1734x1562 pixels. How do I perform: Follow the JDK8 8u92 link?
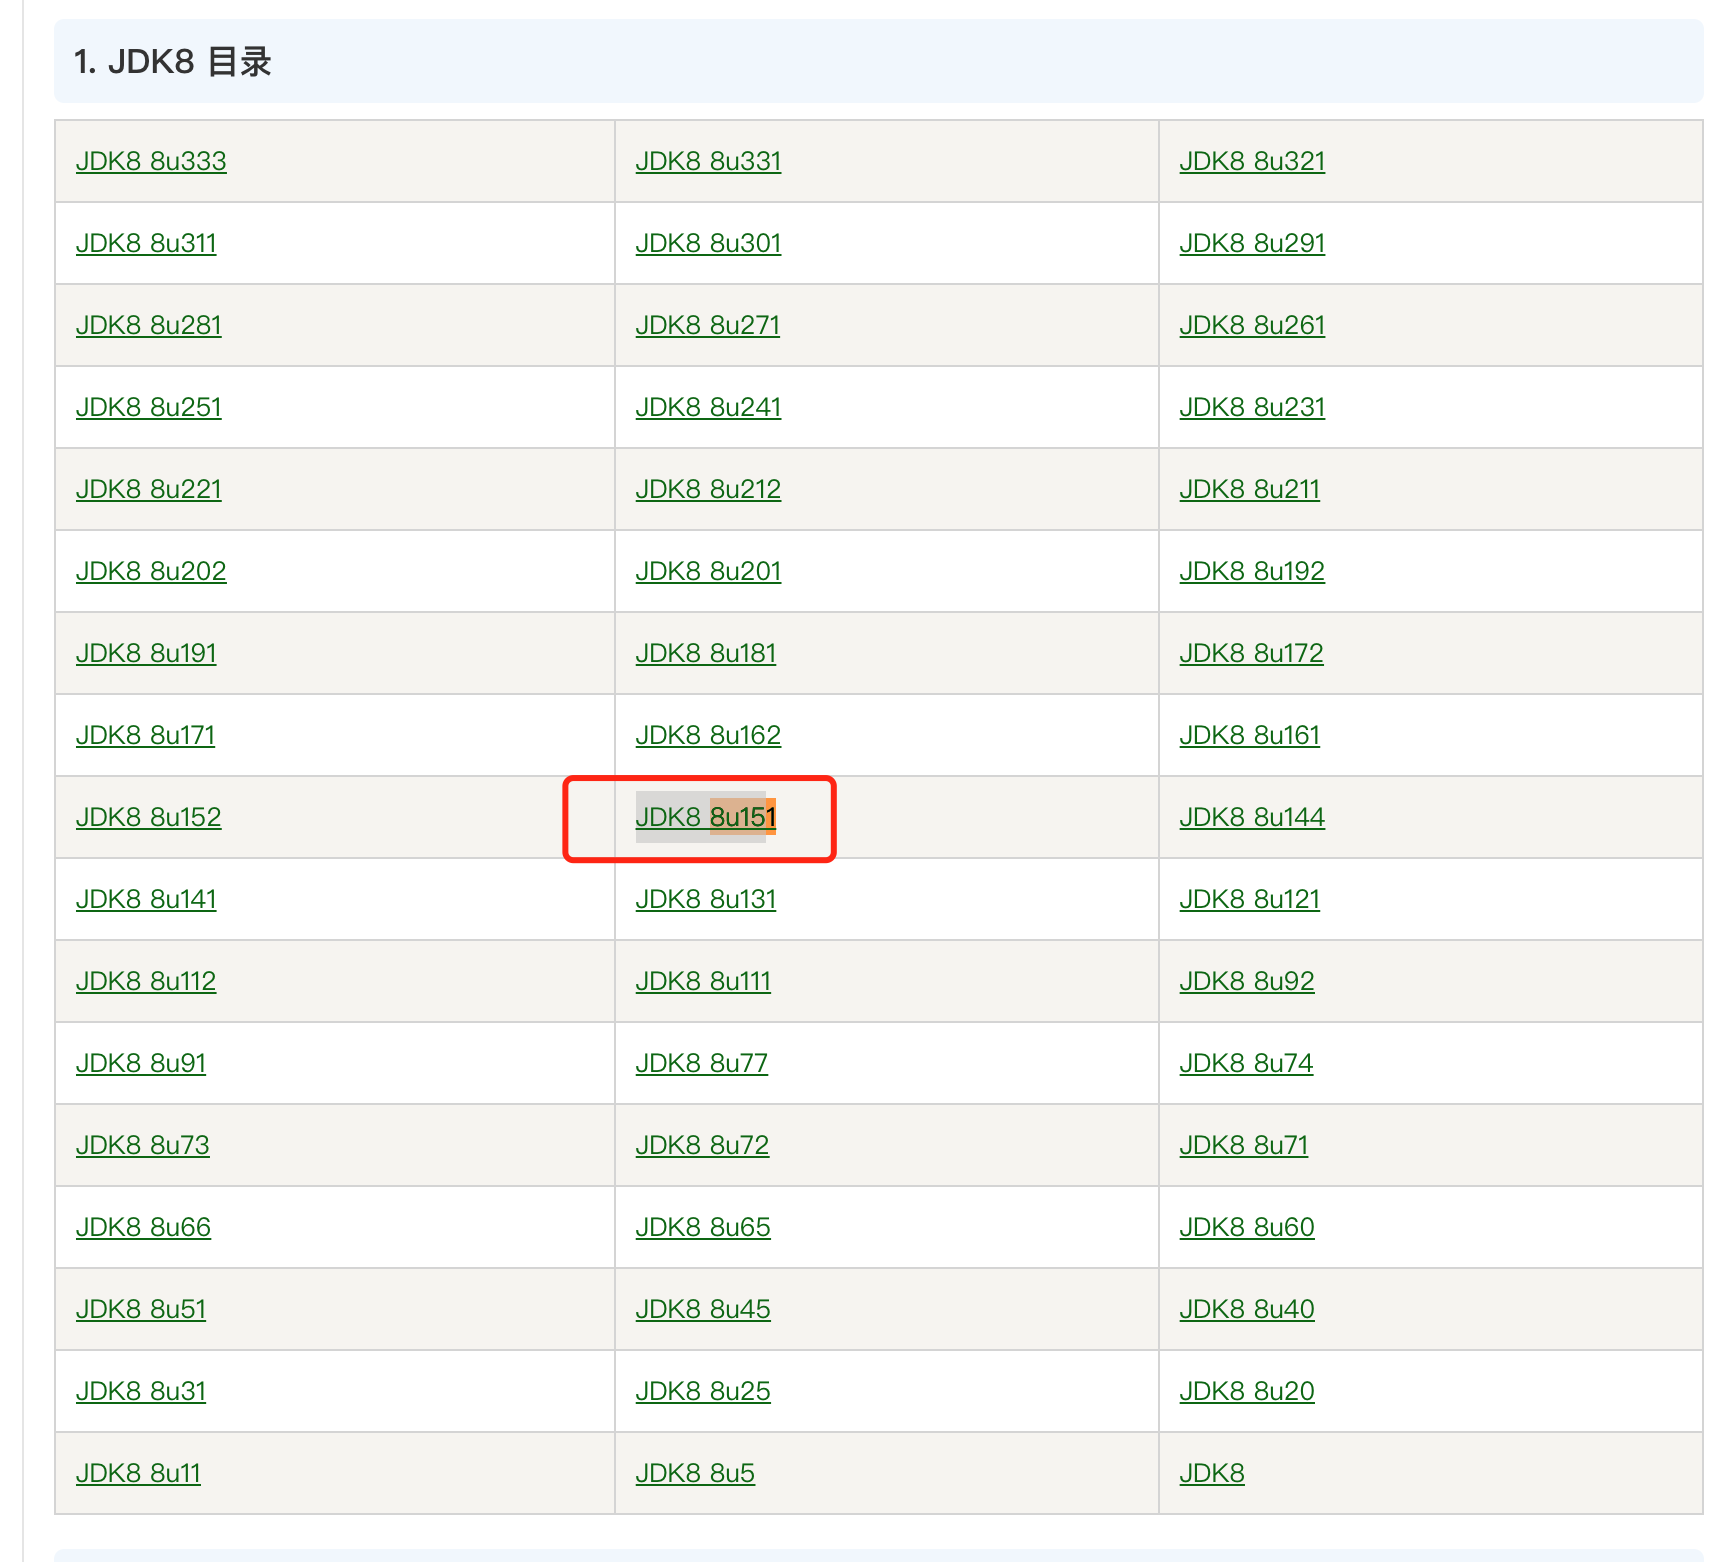coord(1247,981)
